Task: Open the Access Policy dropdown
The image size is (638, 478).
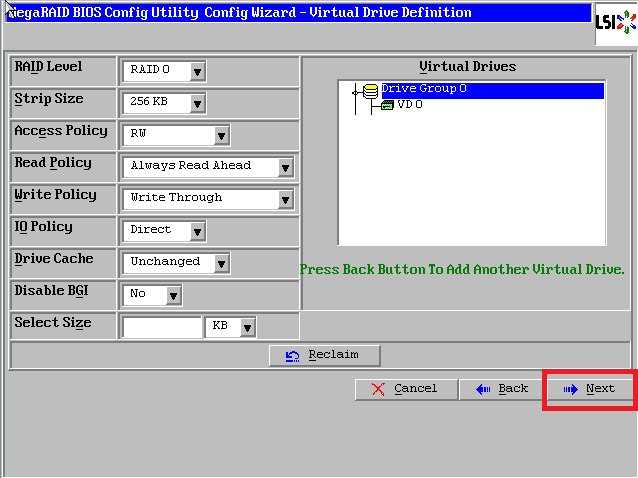Action: click(176, 135)
